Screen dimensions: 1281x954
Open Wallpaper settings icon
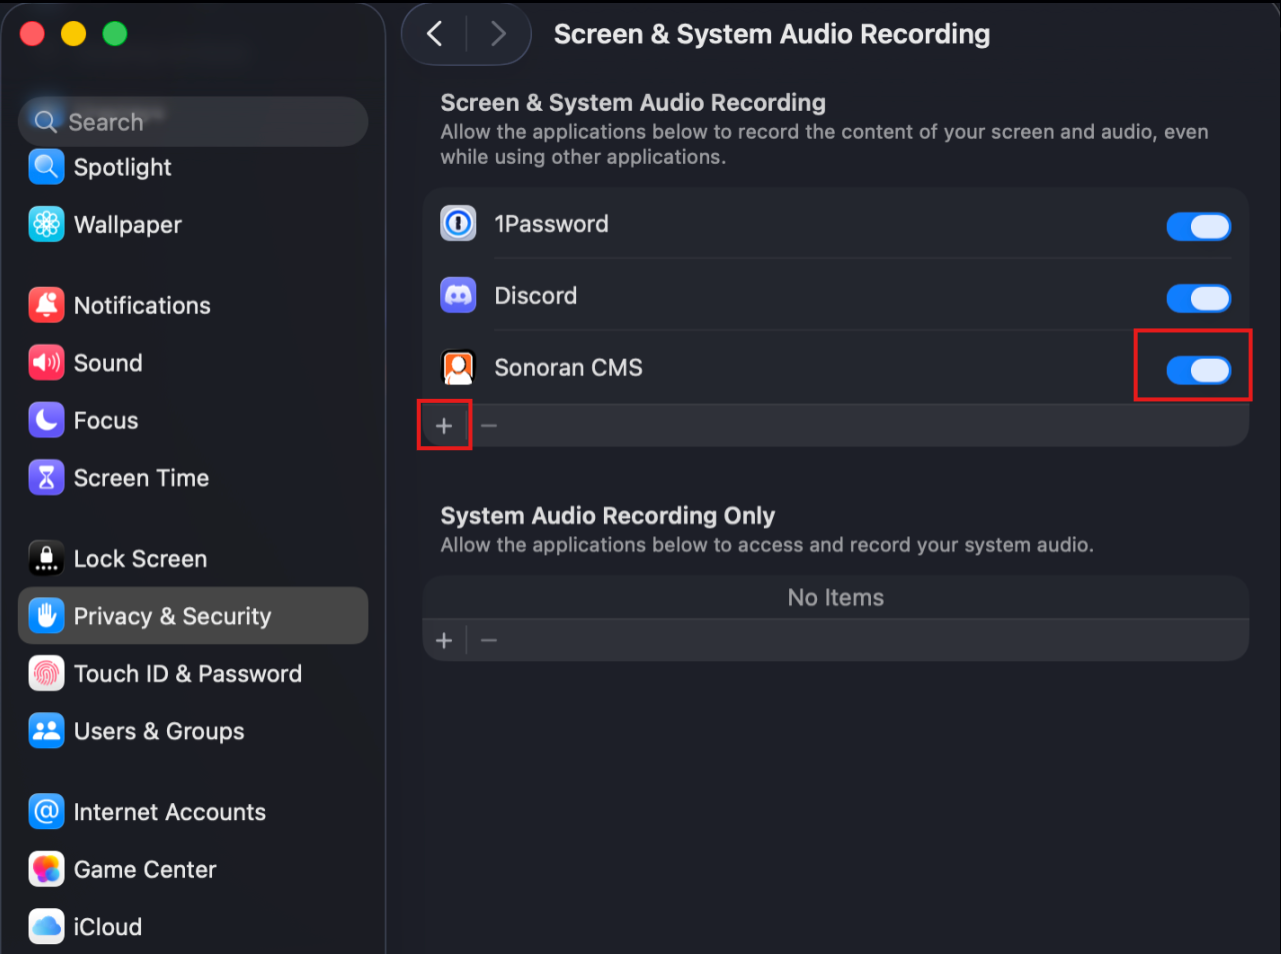[46, 225]
